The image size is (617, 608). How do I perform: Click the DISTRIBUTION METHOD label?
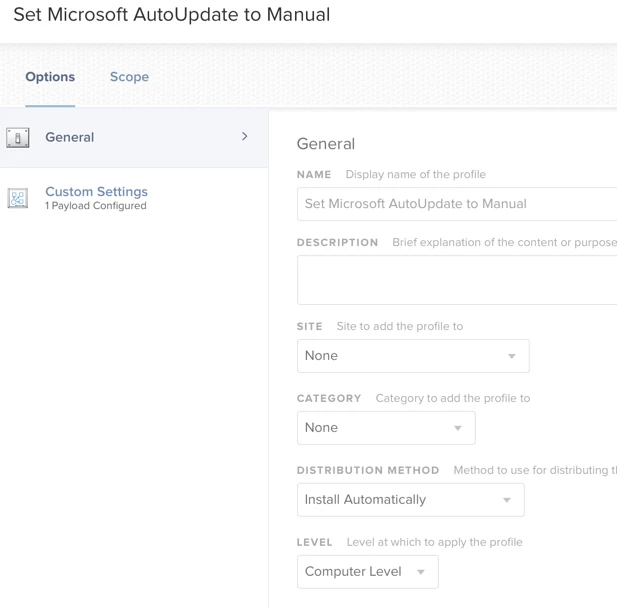[x=368, y=470]
